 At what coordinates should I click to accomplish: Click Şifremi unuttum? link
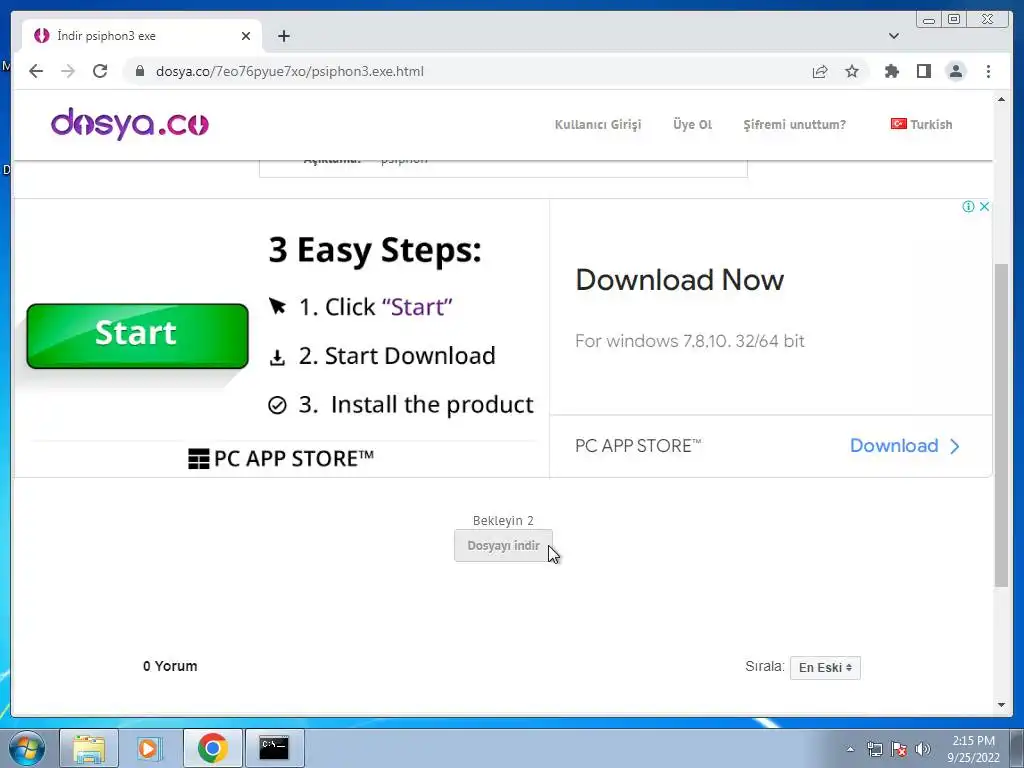pyautogui.click(x=794, y=124)
